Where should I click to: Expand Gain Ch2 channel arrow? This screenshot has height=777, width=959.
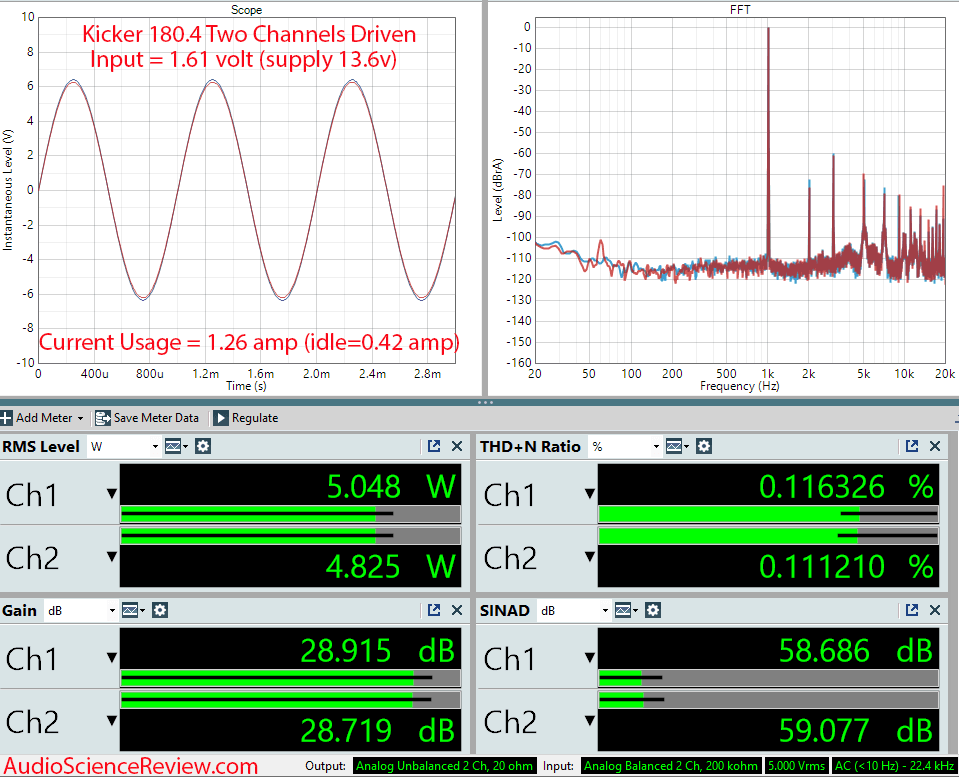pyautogui.click(x=112, y=721)
